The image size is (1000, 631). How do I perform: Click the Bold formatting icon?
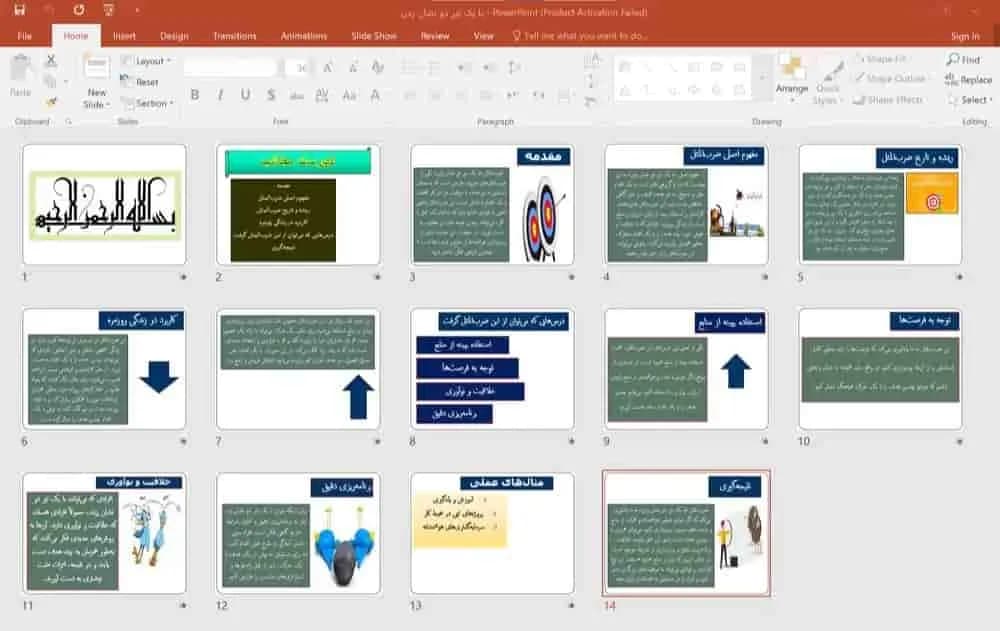click(195, 95)
